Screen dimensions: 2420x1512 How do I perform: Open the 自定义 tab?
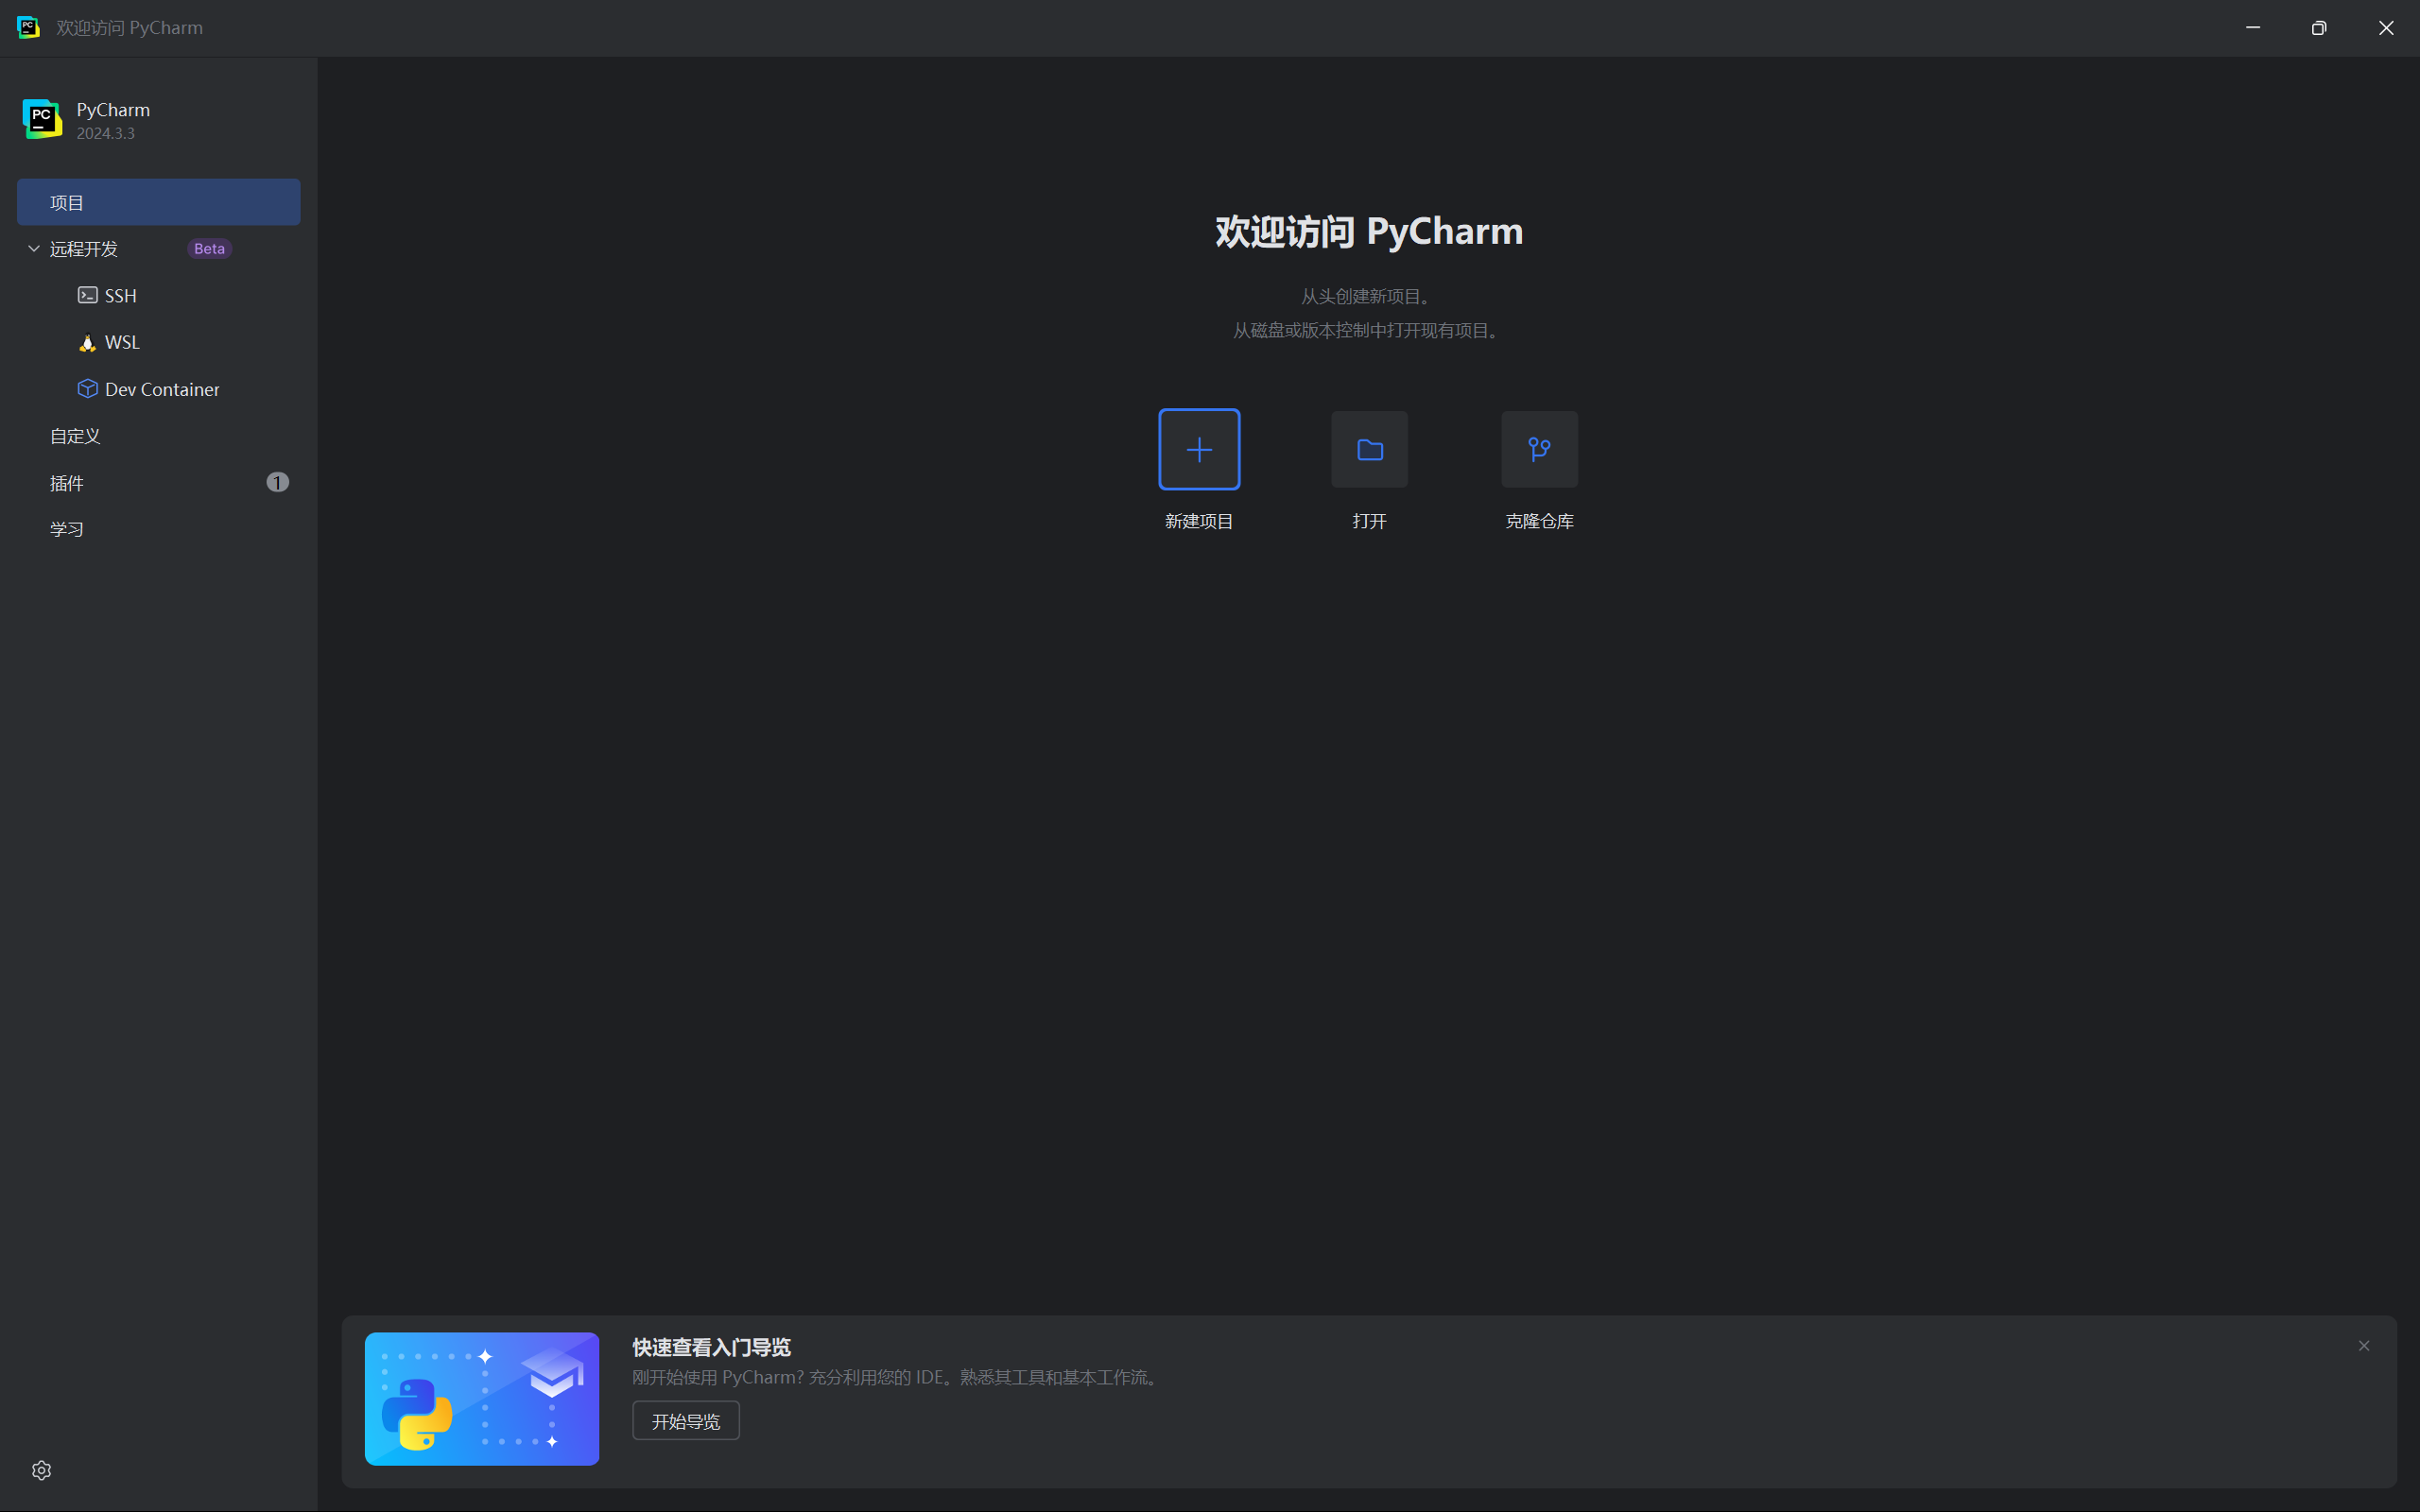pos(75,436)
